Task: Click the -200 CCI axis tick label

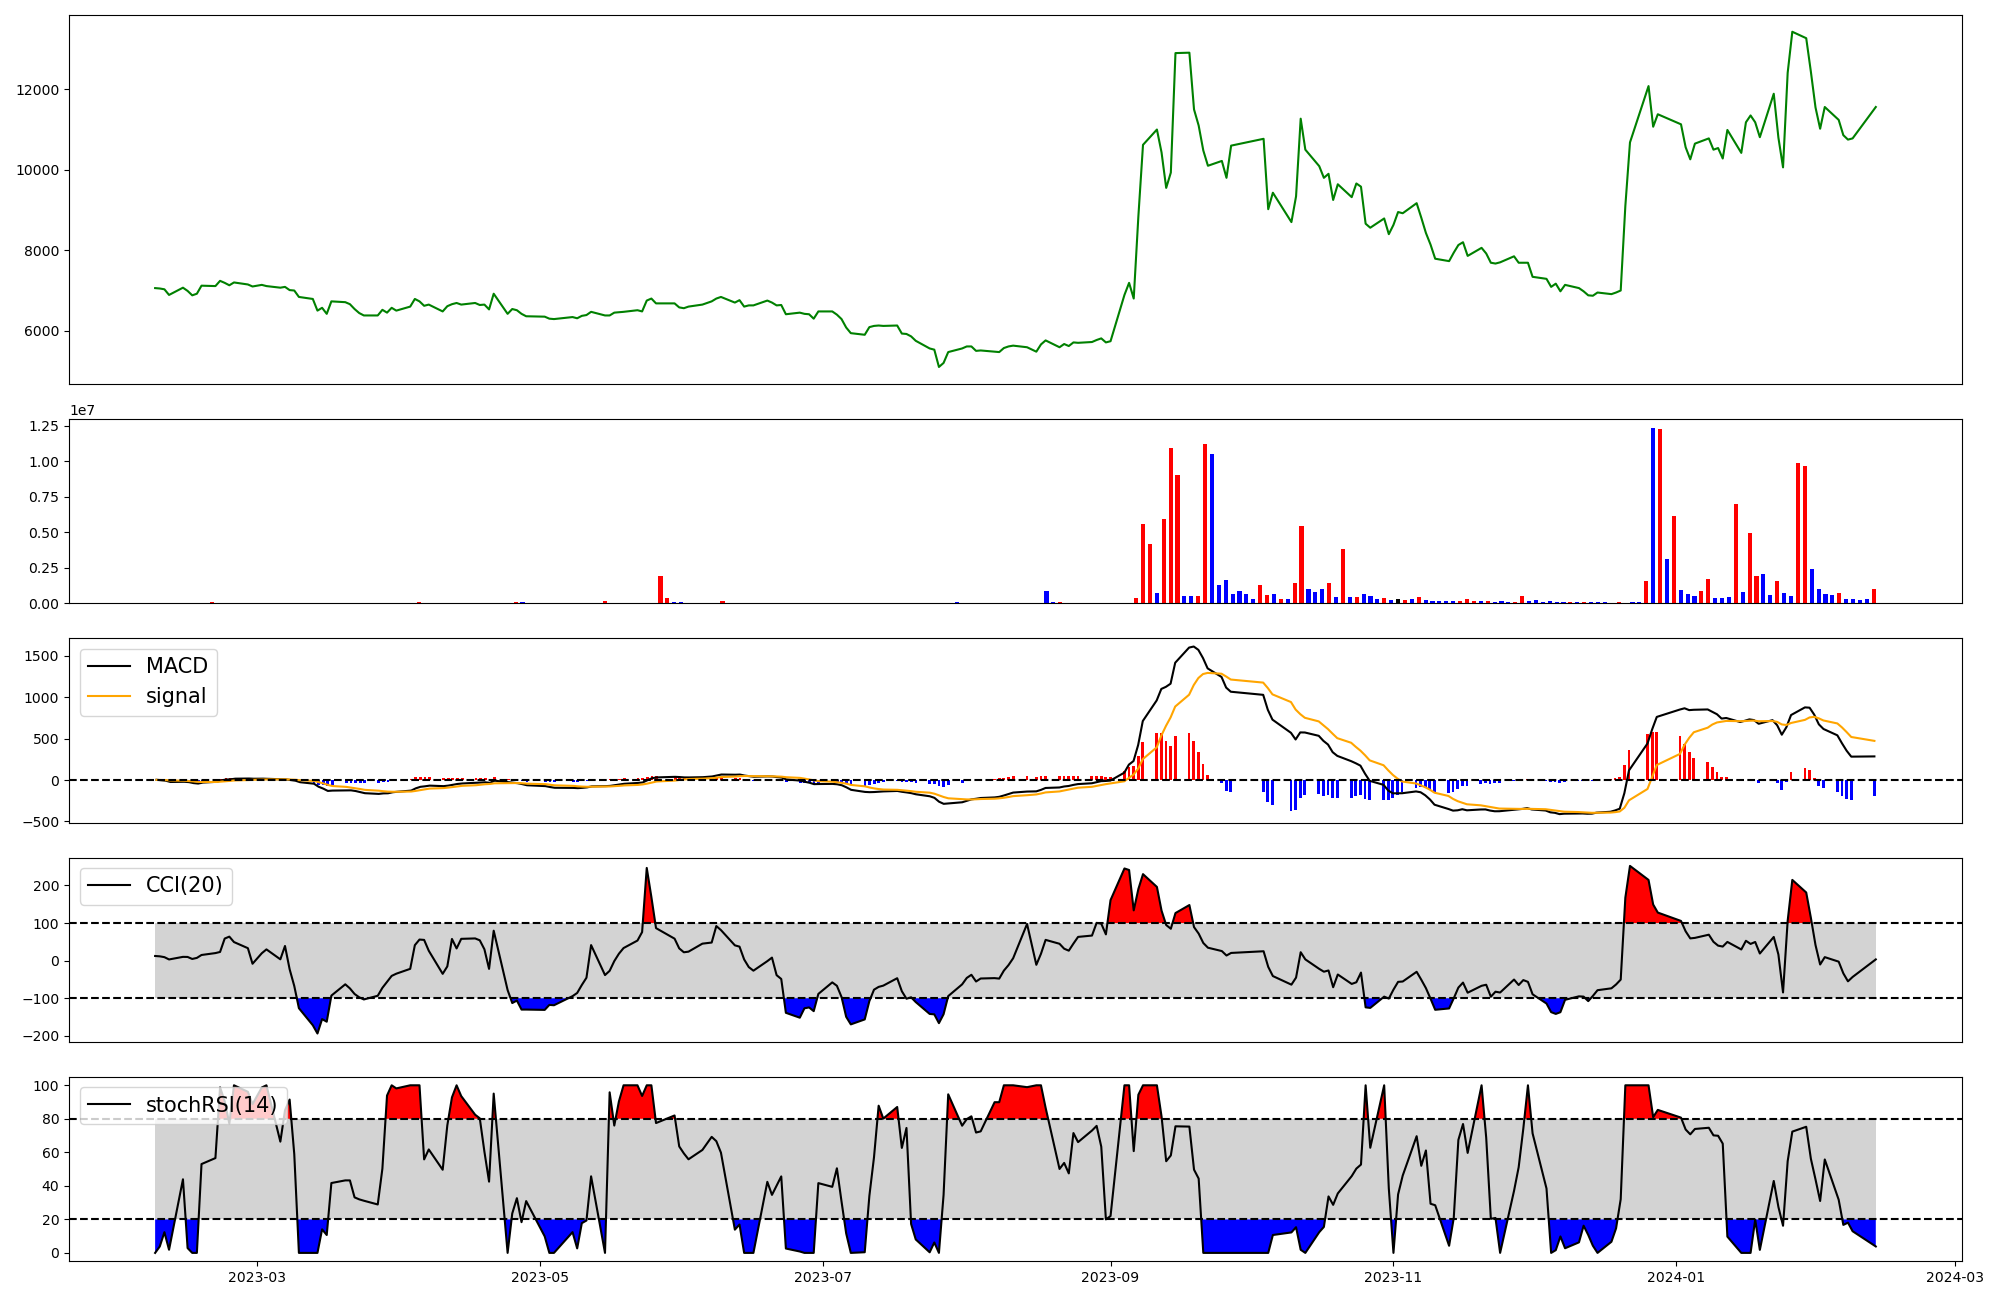Action: pos(40,1037)
